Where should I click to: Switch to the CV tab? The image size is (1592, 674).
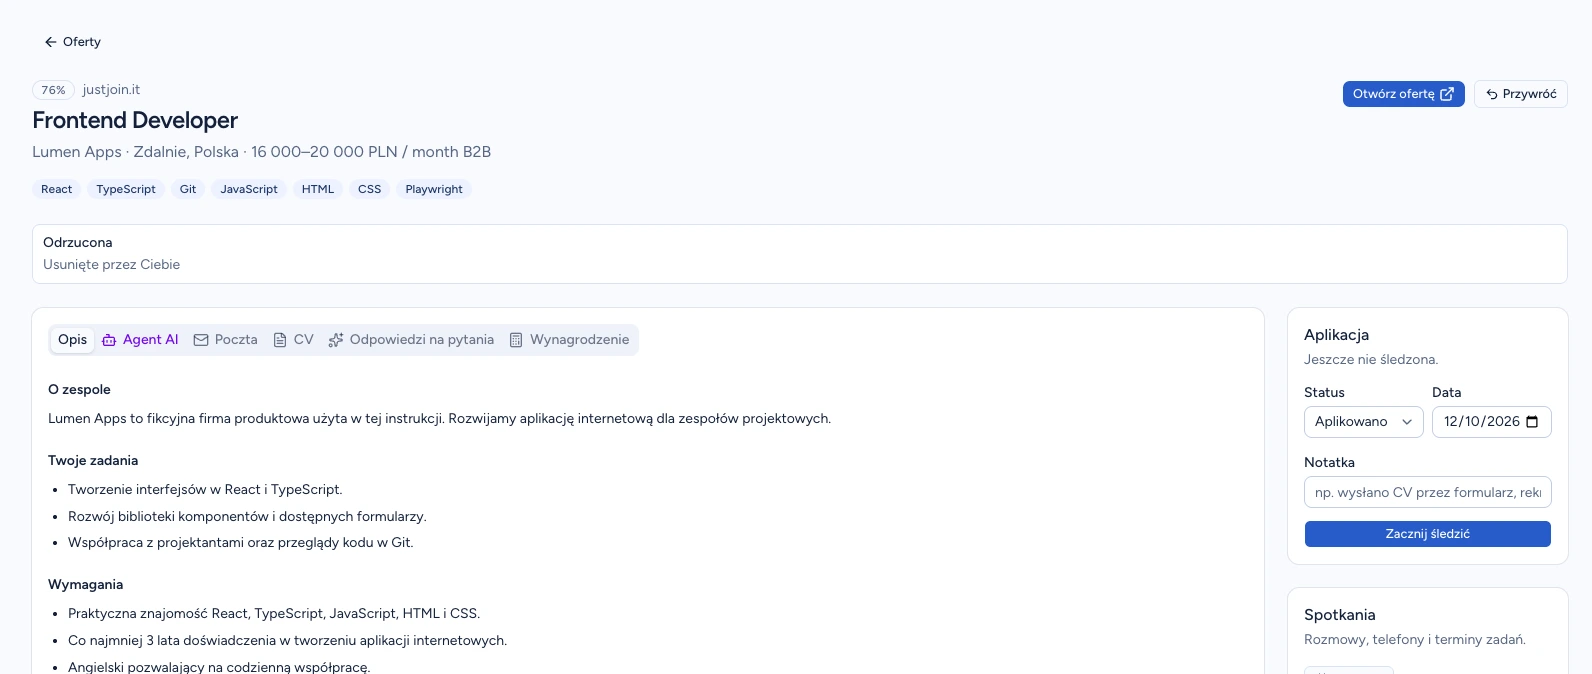(294, 340)
